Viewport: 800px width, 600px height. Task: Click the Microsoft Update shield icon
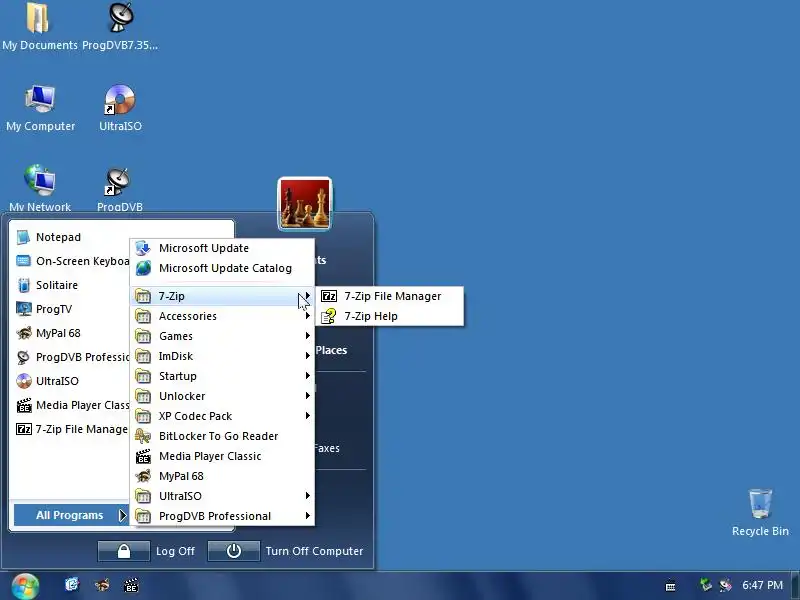tap(143, 248)
